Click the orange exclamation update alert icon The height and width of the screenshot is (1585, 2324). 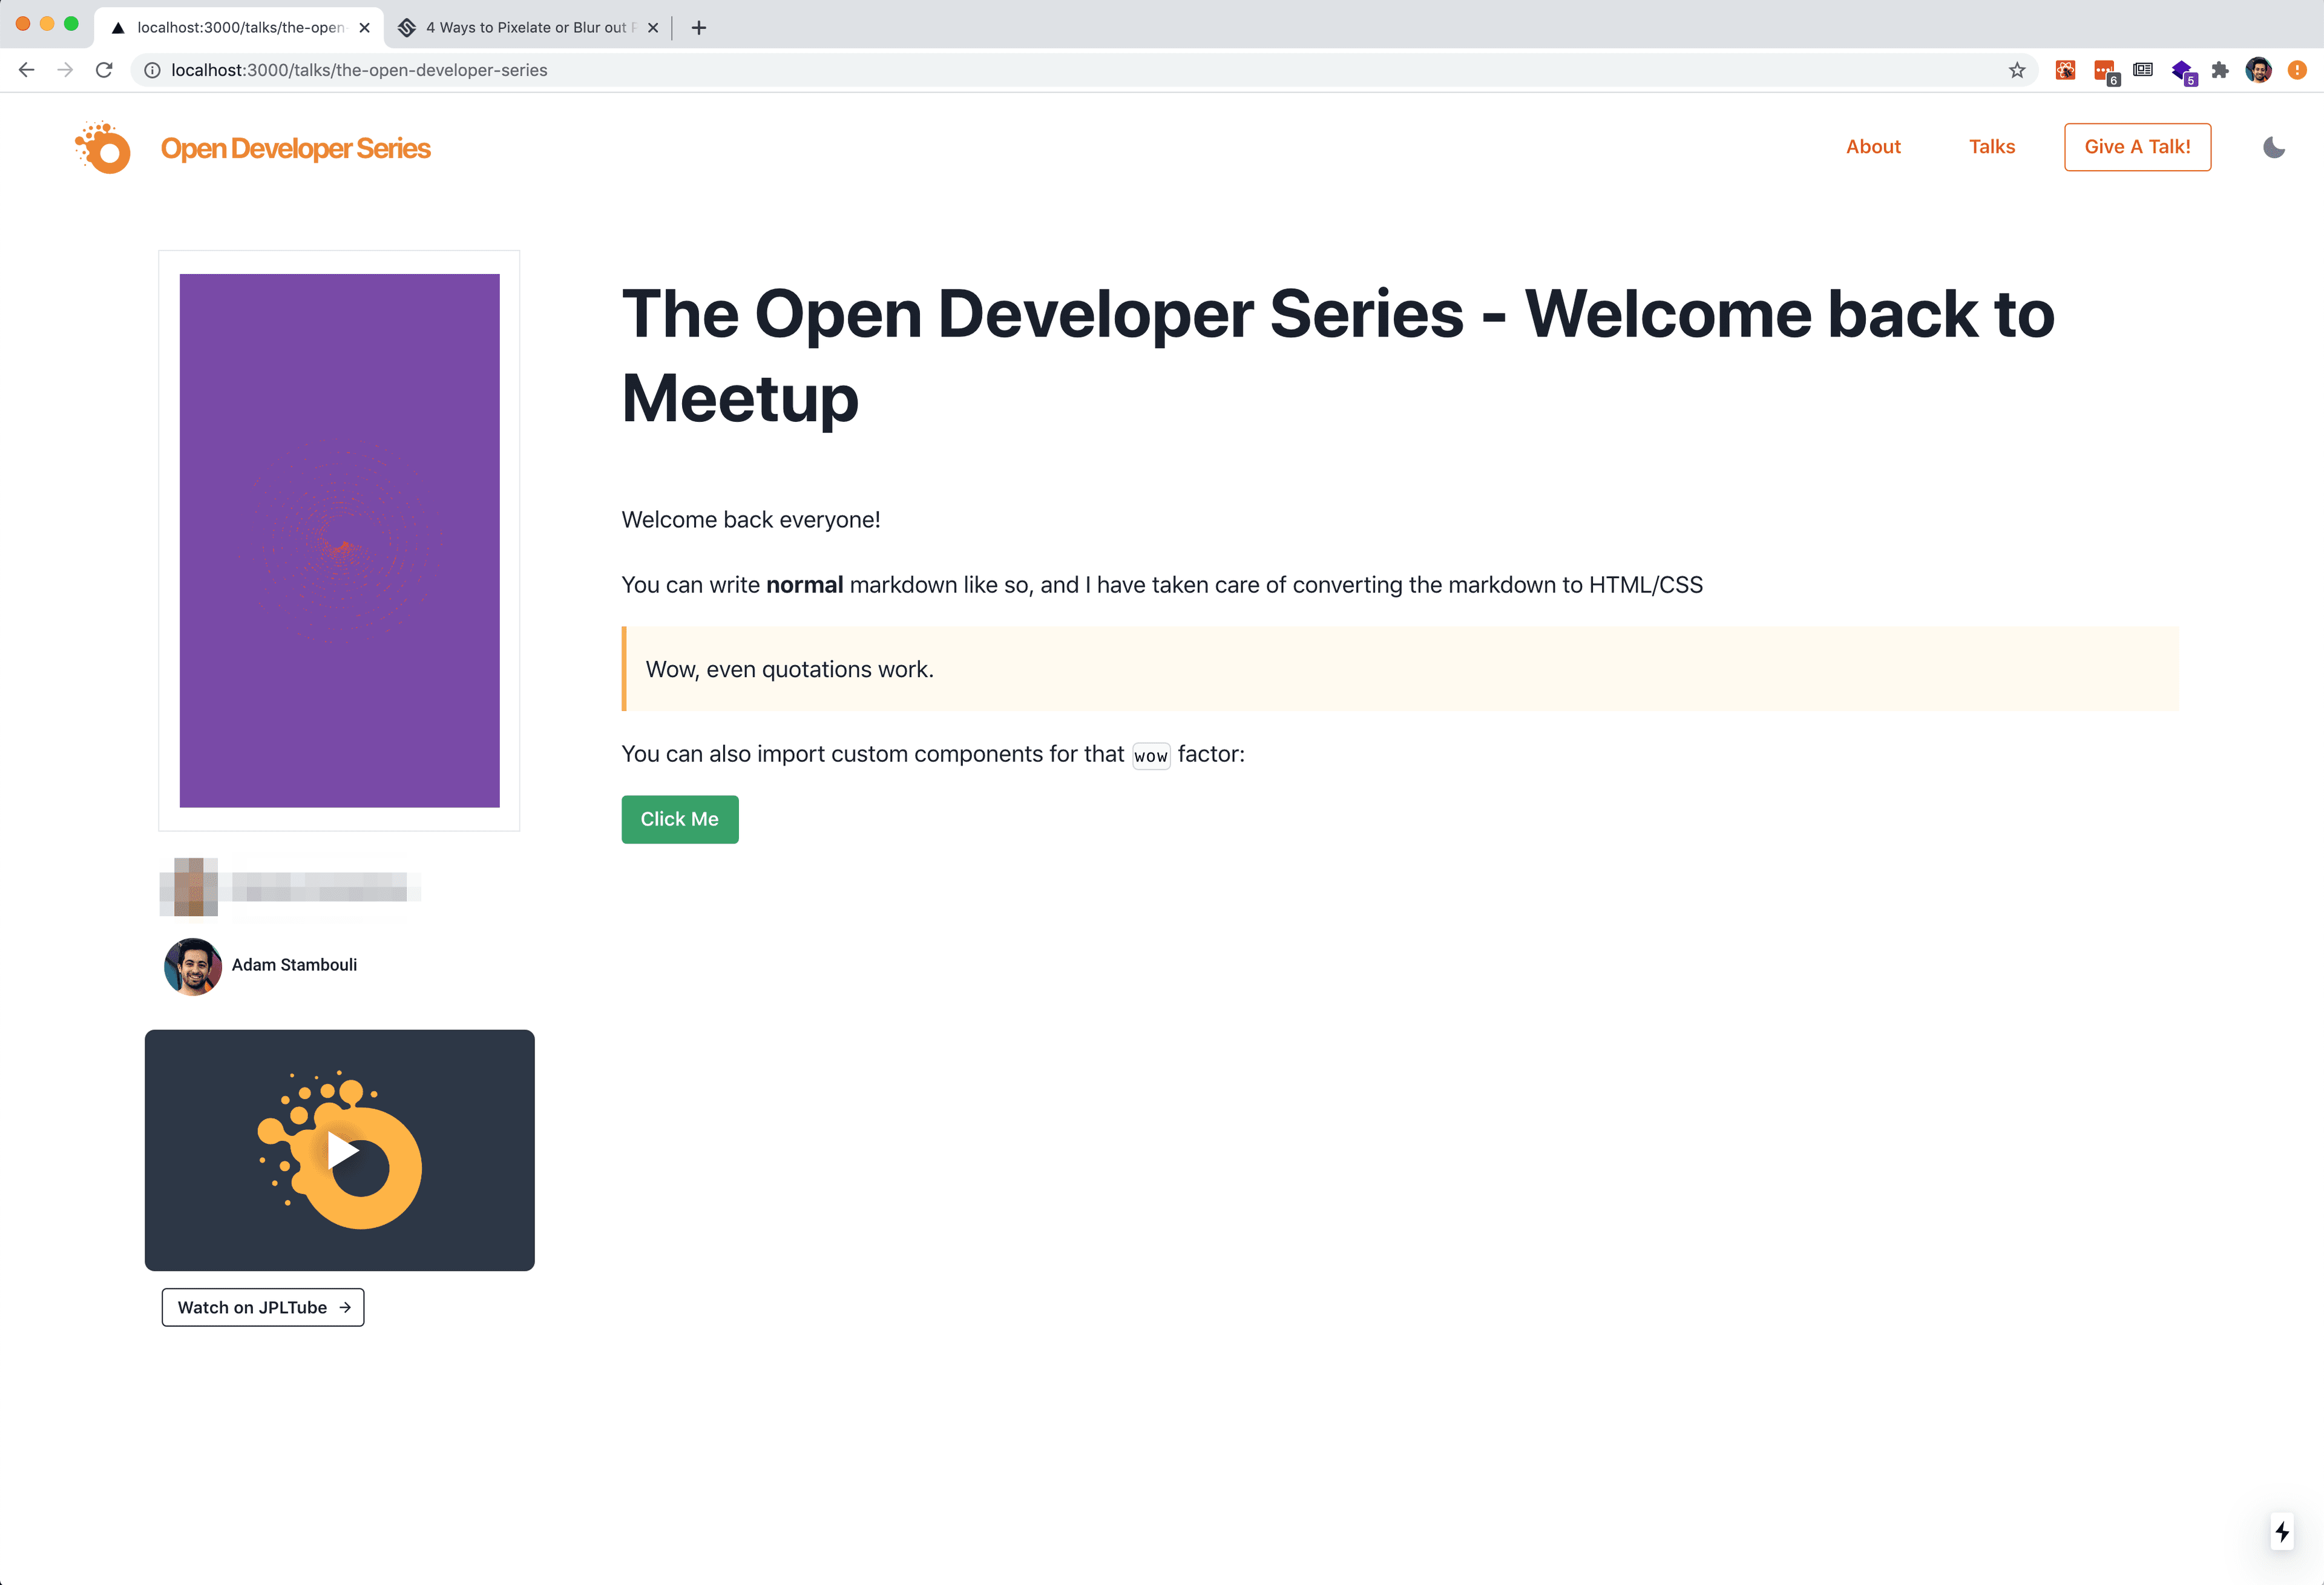(x=2297, y=70)
